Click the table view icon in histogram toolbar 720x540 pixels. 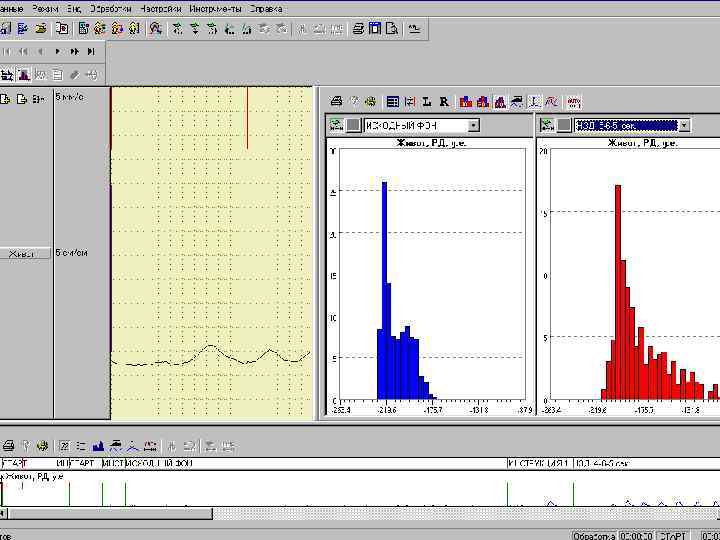click(393, 101)
